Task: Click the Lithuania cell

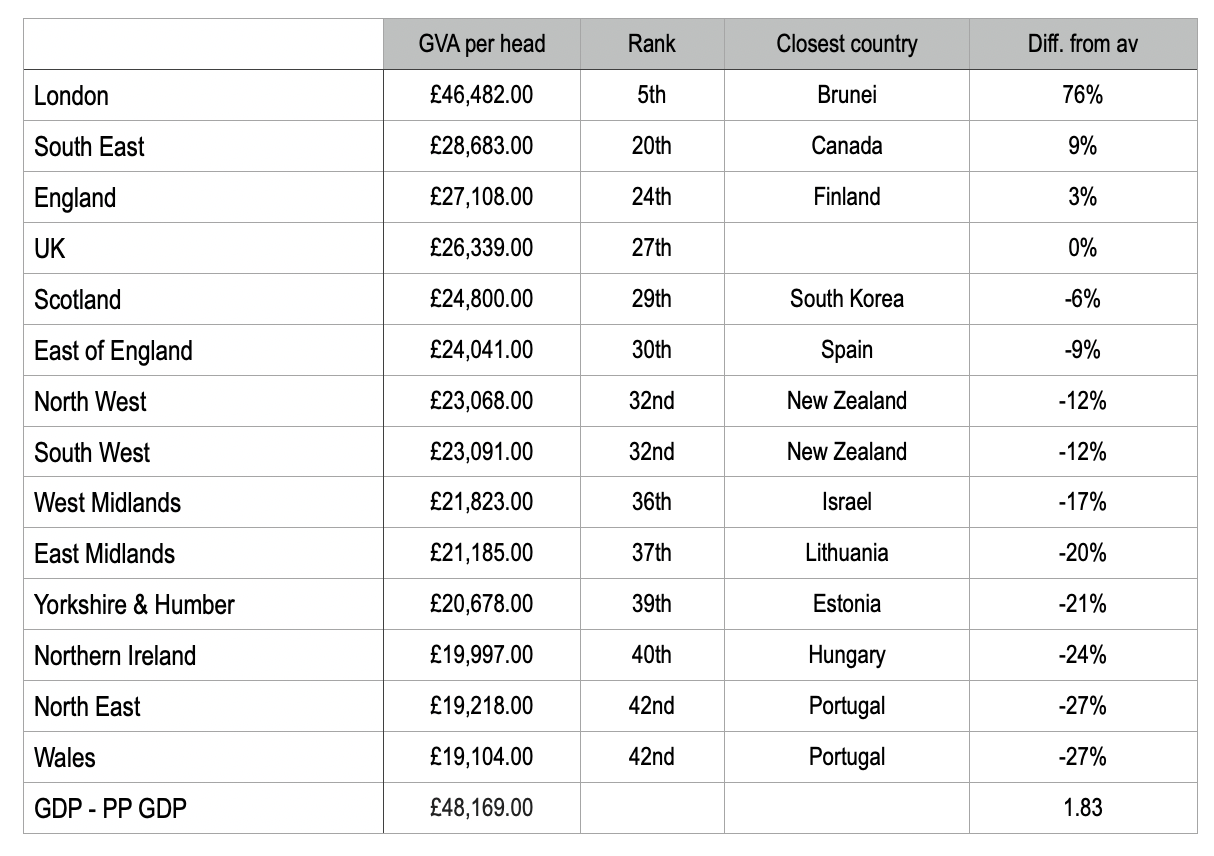Action: (x=846, y=553)
